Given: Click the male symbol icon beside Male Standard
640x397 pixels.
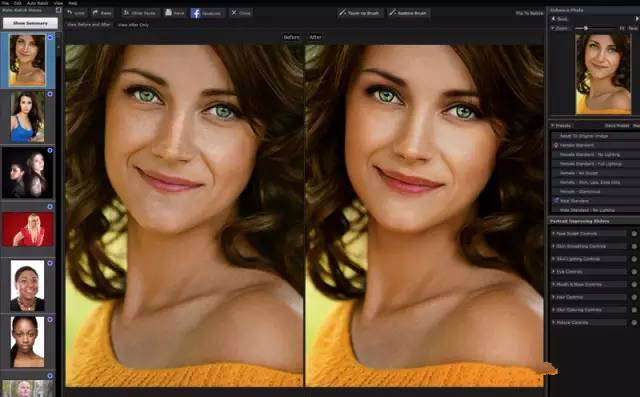Looking at the screenshot, I should pyautogui.click(x=556, y=200).
